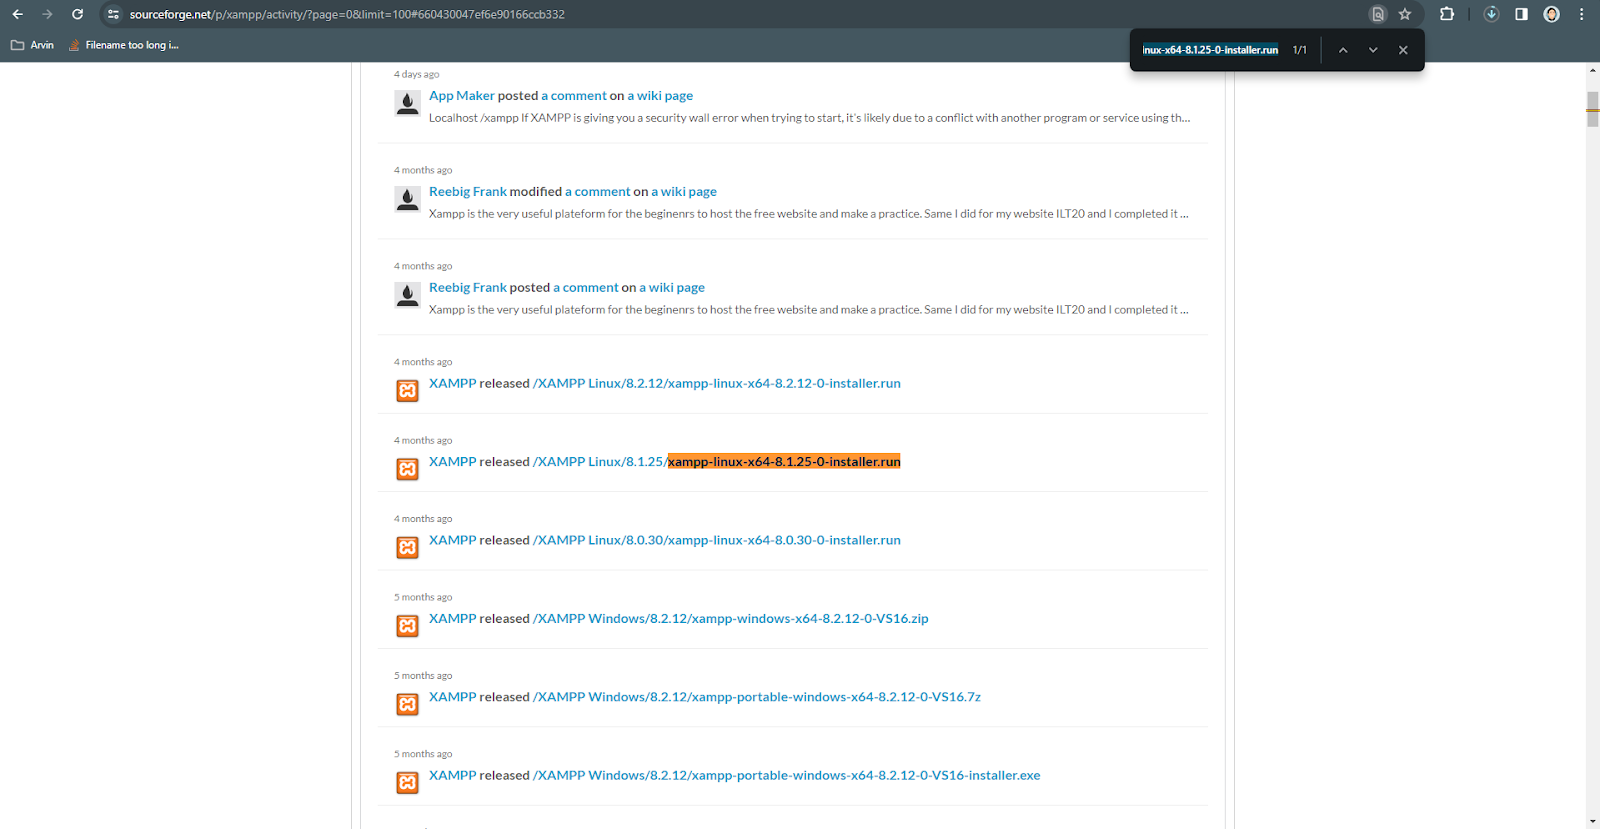Screen dimensions: 1600x829
Task: Click the browser forward arrow
Action: point(47,14)
